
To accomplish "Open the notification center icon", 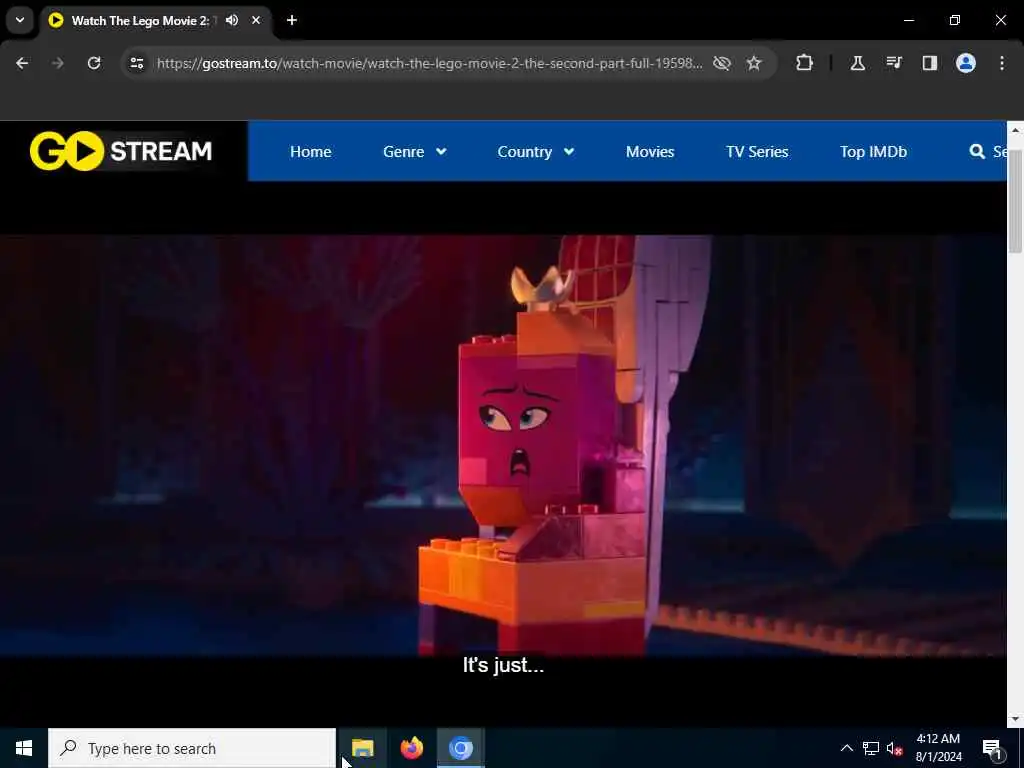I will coord(992,748).
